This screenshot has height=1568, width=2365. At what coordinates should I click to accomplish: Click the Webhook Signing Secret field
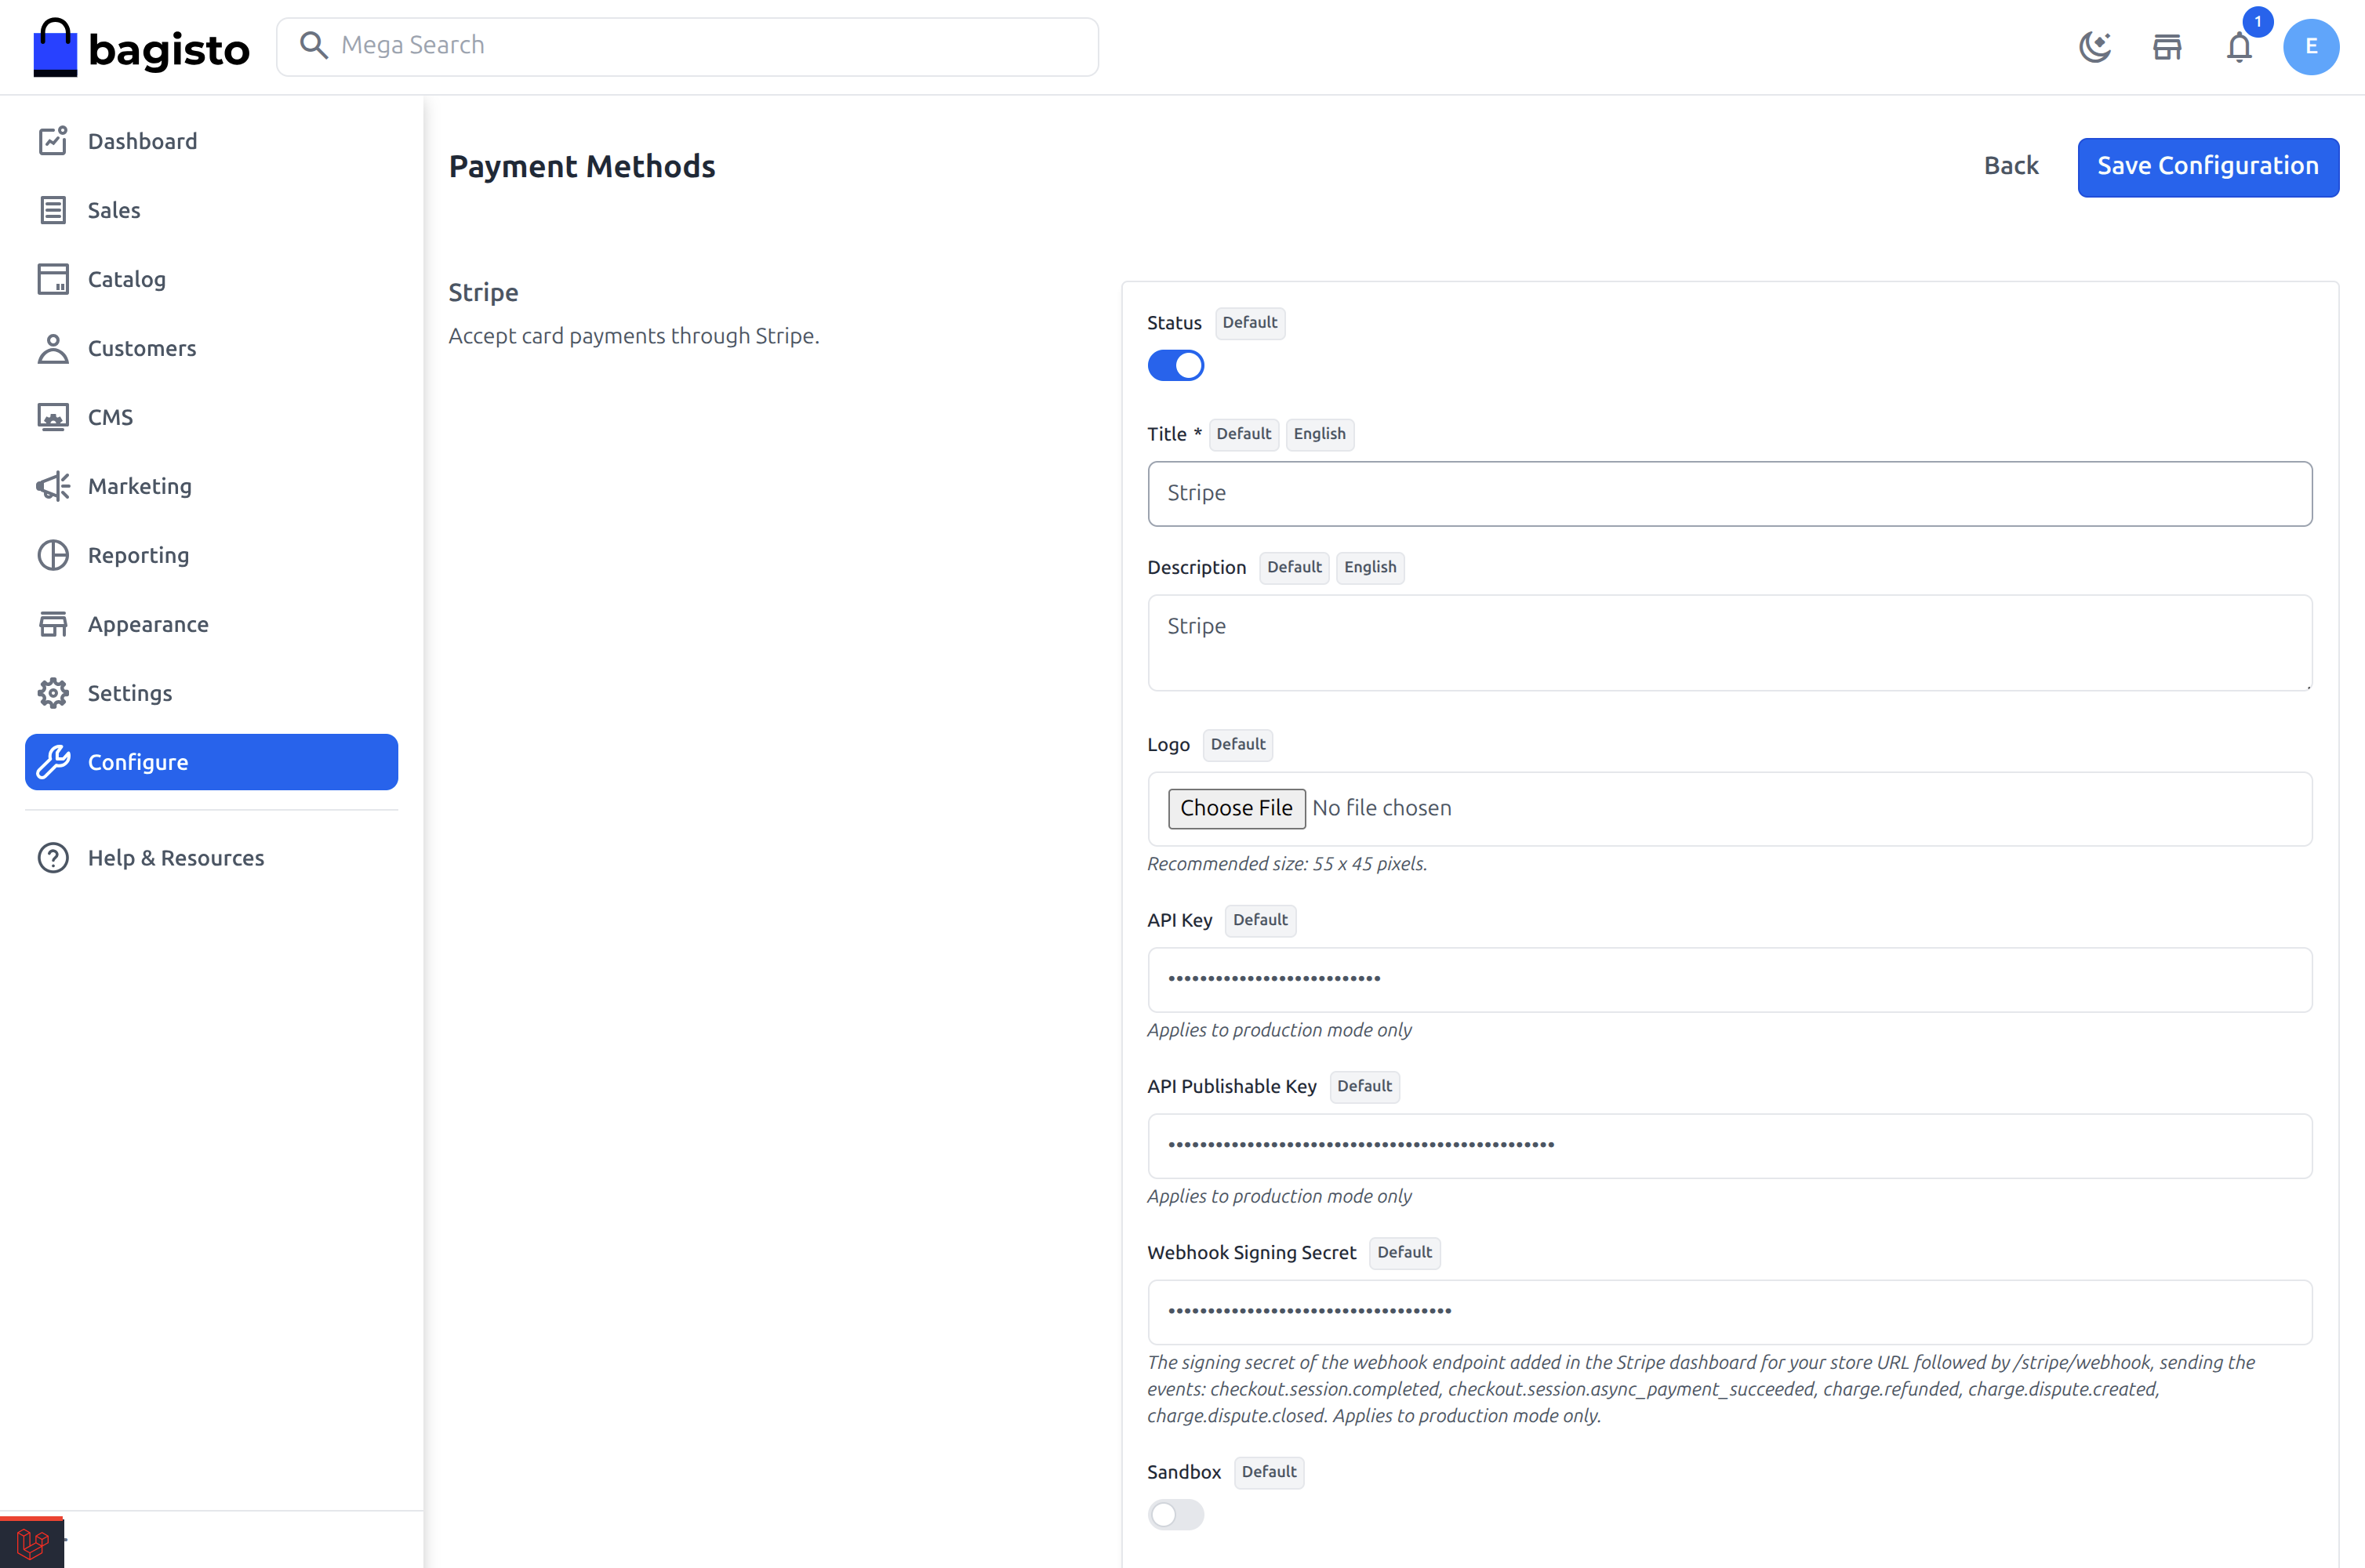coord(1729,1311)
